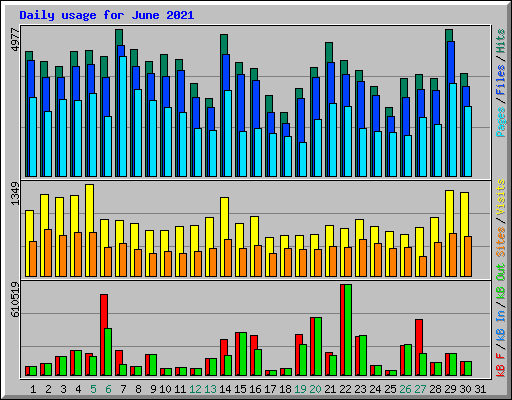Click the Sites legend label
The height and width of the screenshot is (400, 512).
click(500, 242)
